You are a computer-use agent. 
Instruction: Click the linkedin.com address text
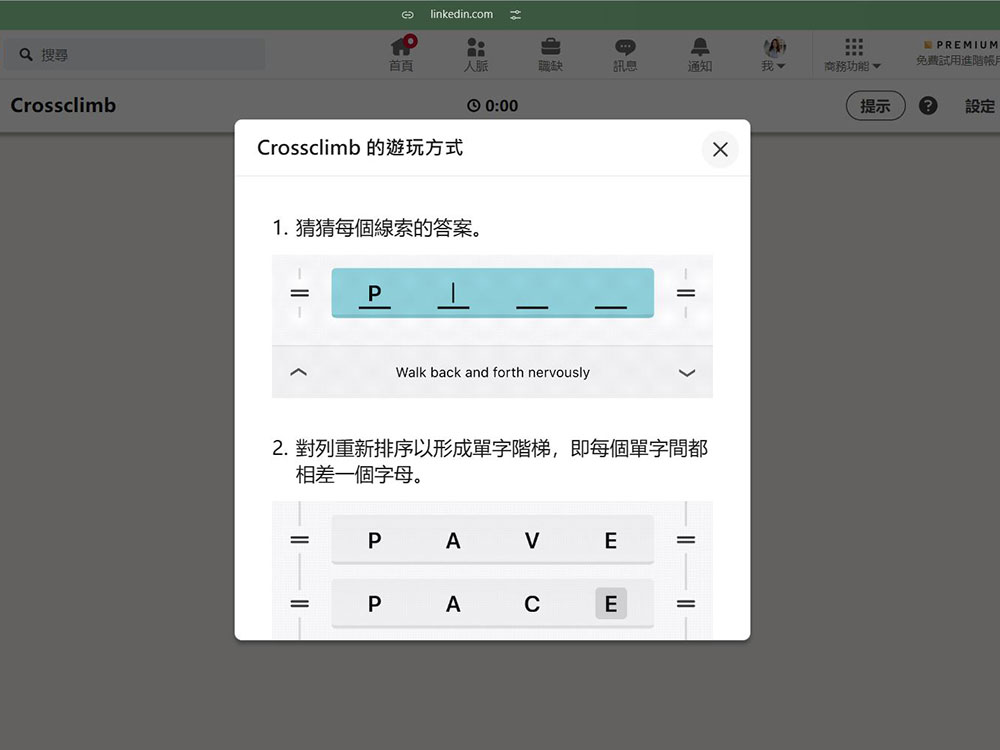pyautogui.click(x=461, y=14)
